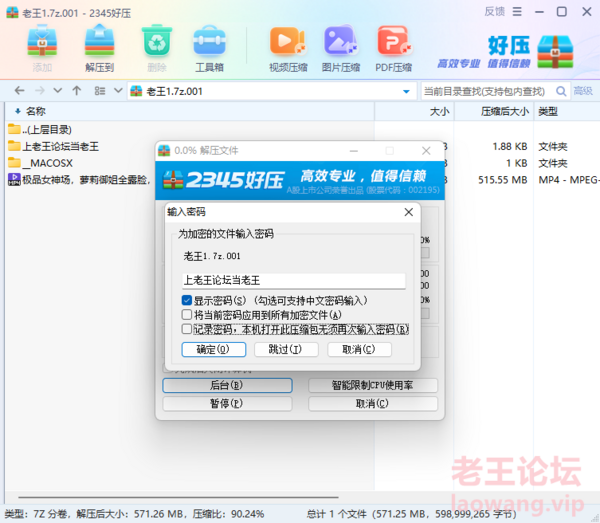Click the 解压到 (Extract to) toolbar icon
This screenshot has height=523, width=600.
[99, 48]
